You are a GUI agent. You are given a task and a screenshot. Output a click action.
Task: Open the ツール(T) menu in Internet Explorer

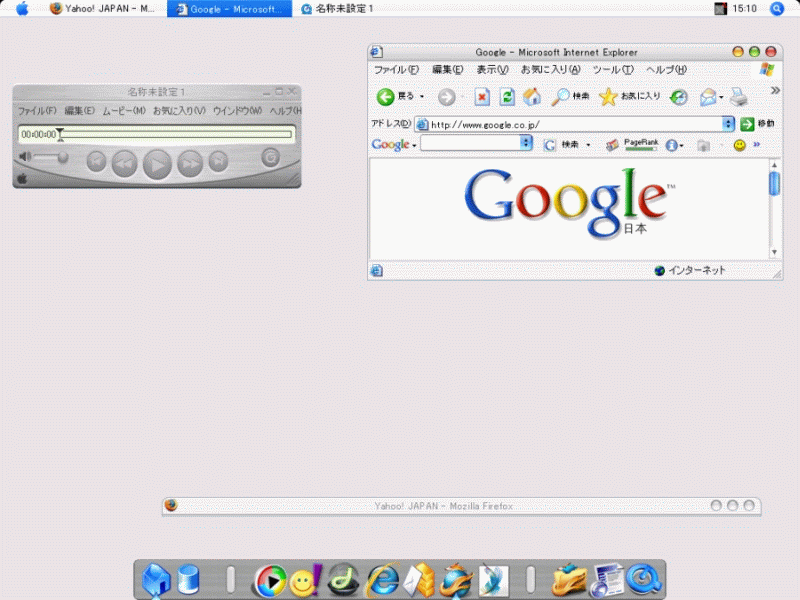tap(613, 70)
